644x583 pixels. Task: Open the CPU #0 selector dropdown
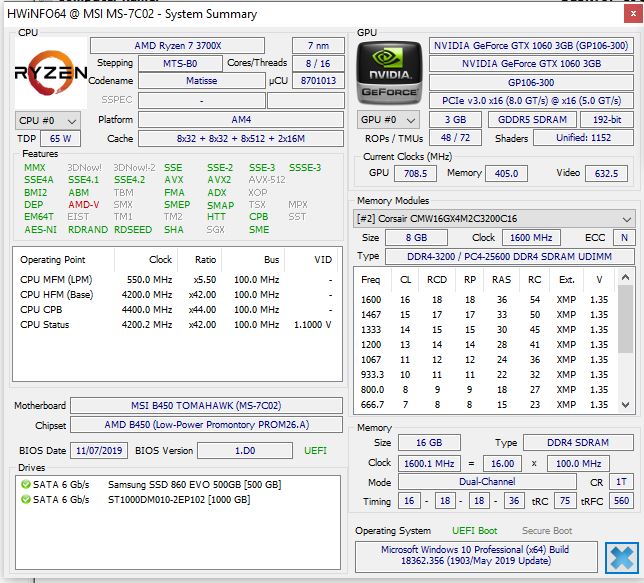pyautogui.click(x=48, y=121)
